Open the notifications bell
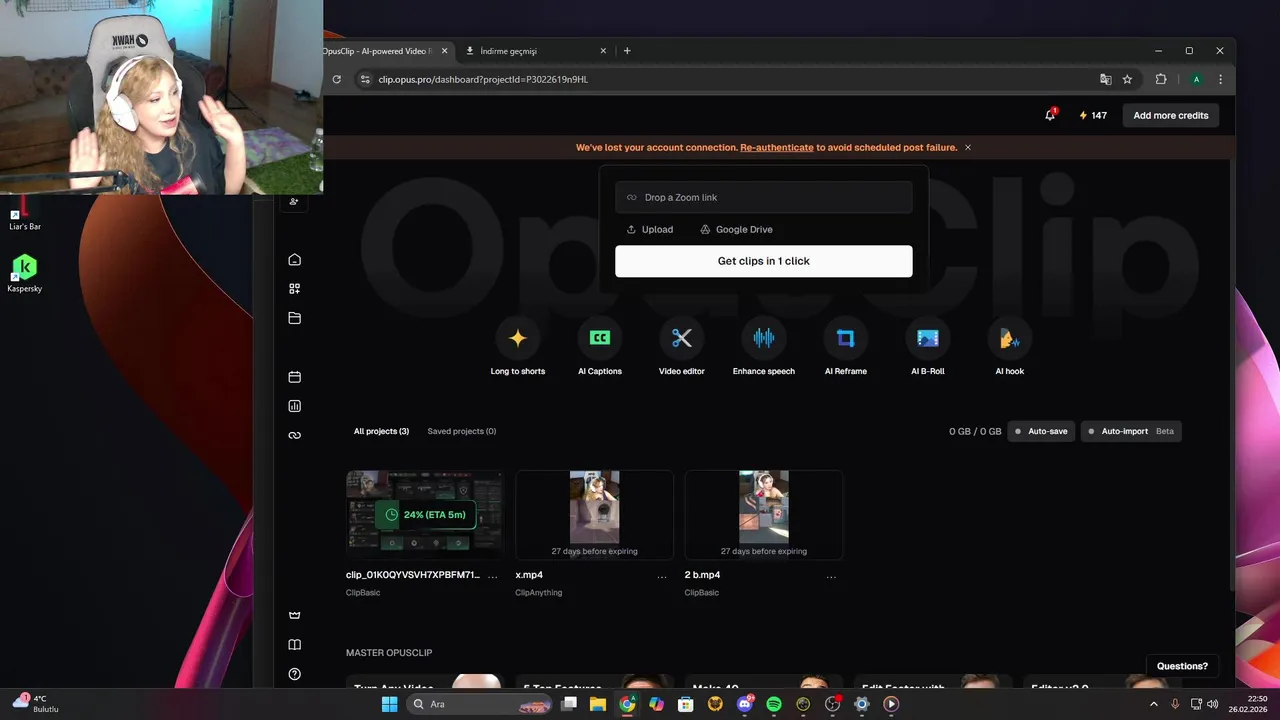 [x=1050, y=115]
